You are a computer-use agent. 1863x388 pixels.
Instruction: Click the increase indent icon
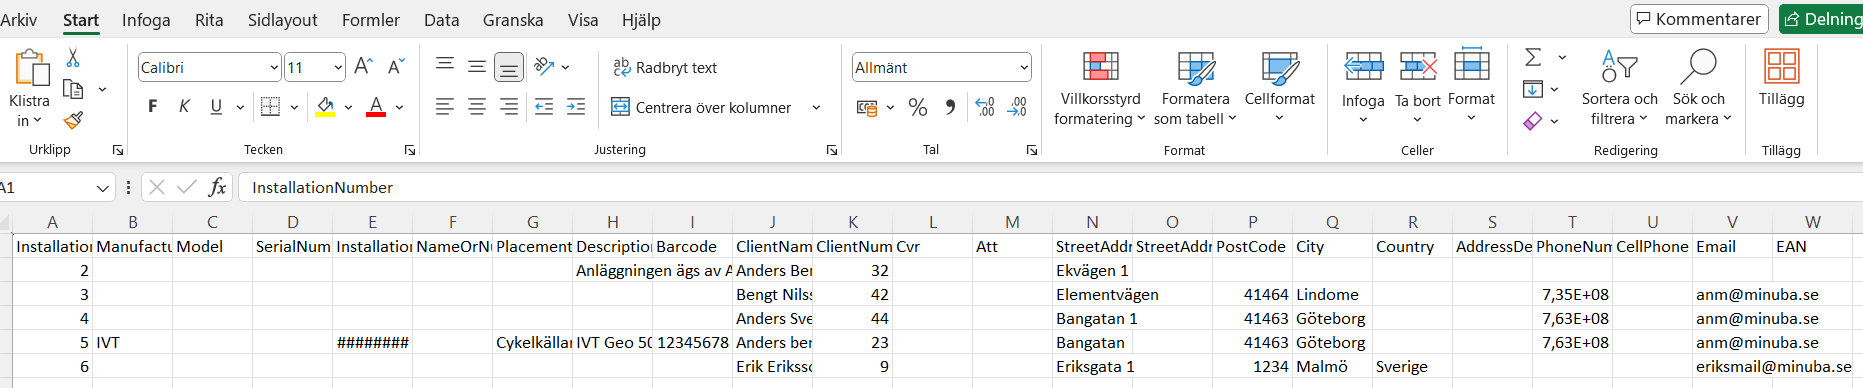pyautogui.click(x=576, y=107)
